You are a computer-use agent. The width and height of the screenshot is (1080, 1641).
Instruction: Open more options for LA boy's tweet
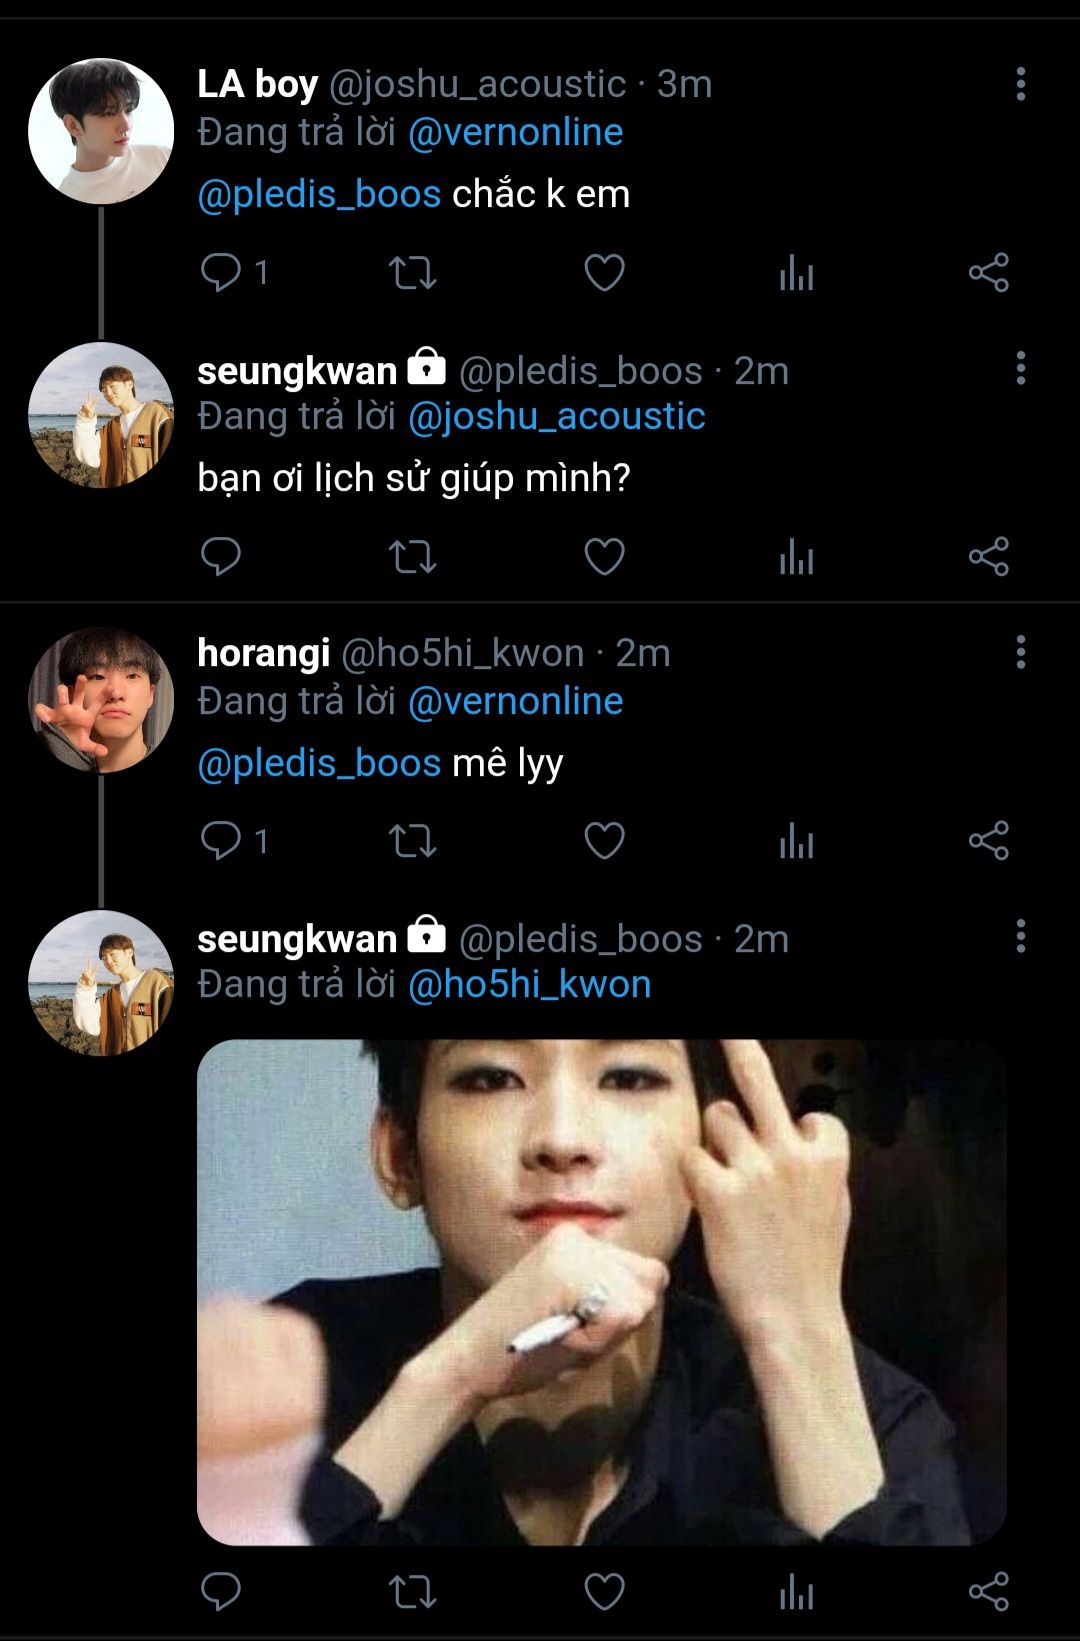[1020, 84]
